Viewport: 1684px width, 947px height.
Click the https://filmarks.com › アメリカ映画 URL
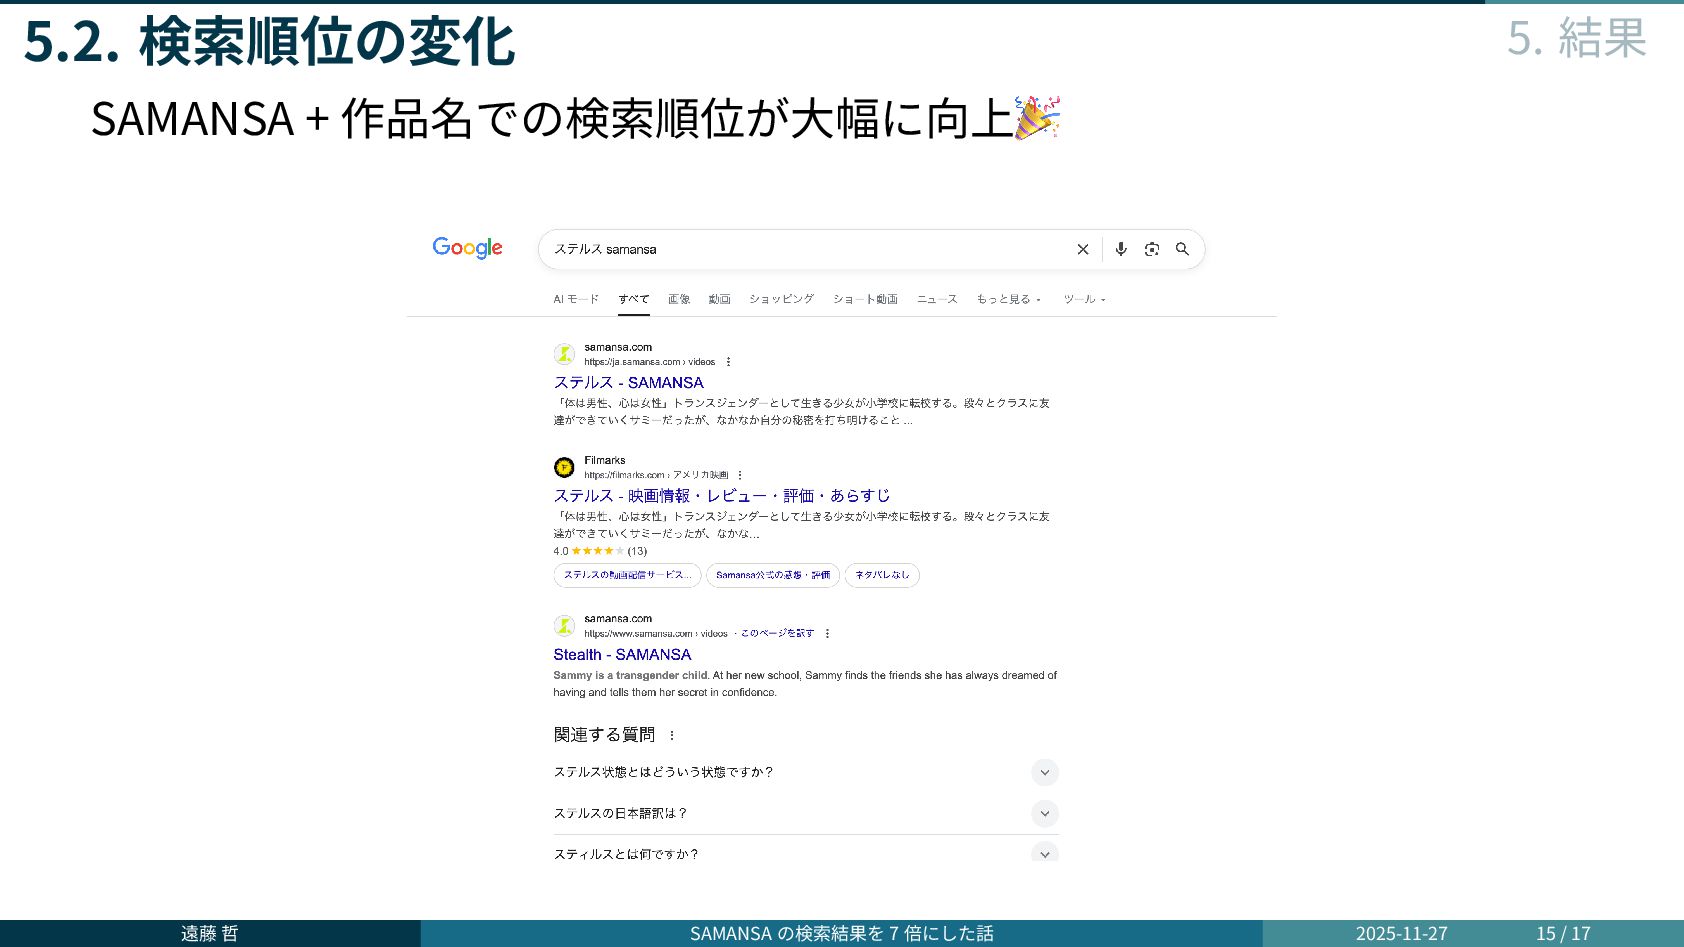656,475
